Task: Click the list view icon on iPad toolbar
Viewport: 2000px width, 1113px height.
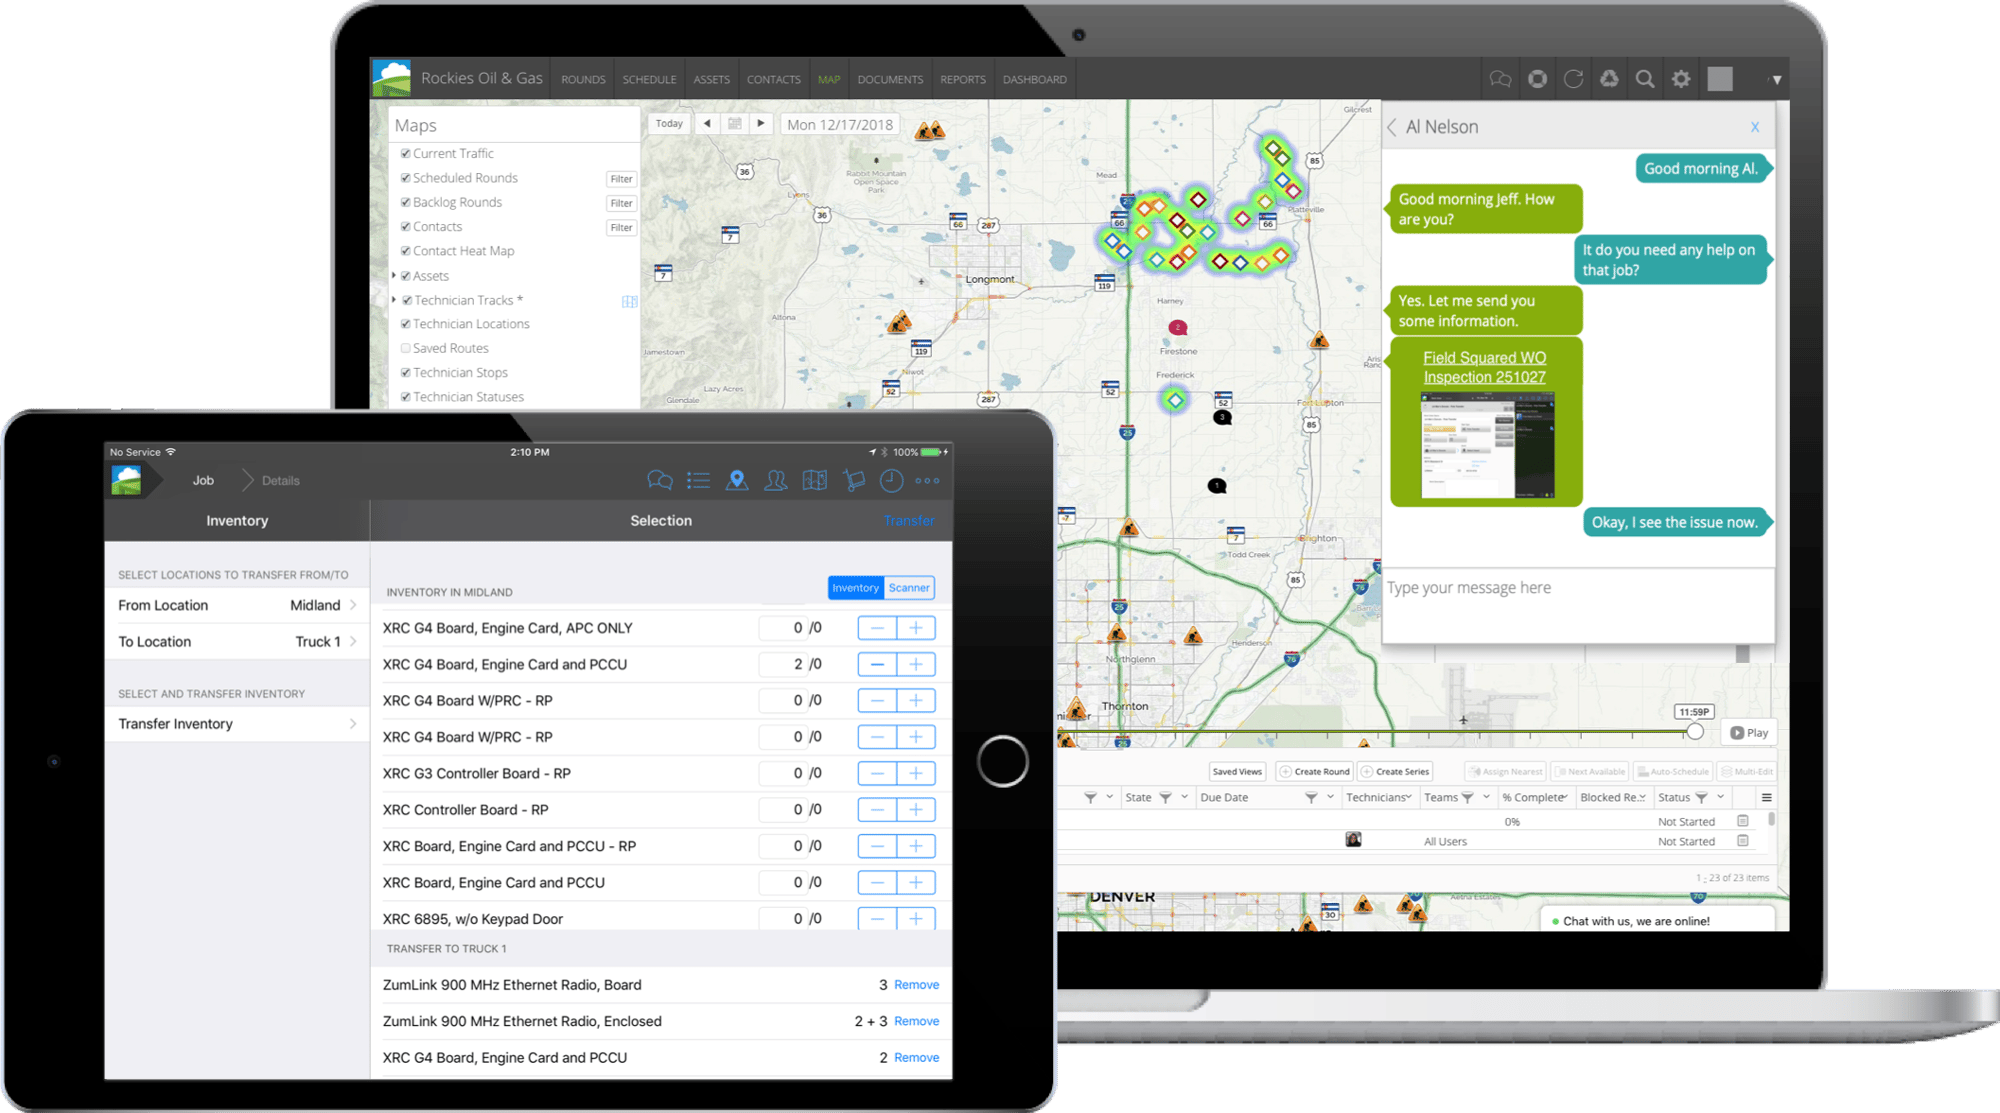Action: coord(695,480)
